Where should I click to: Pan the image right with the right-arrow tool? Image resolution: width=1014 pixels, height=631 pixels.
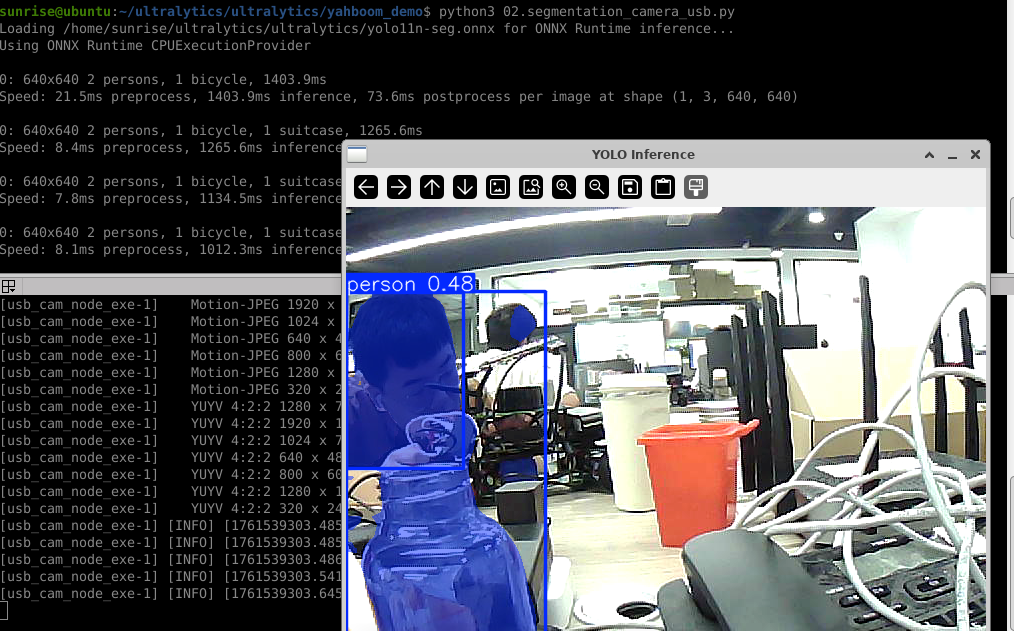(x=399, y=187)
